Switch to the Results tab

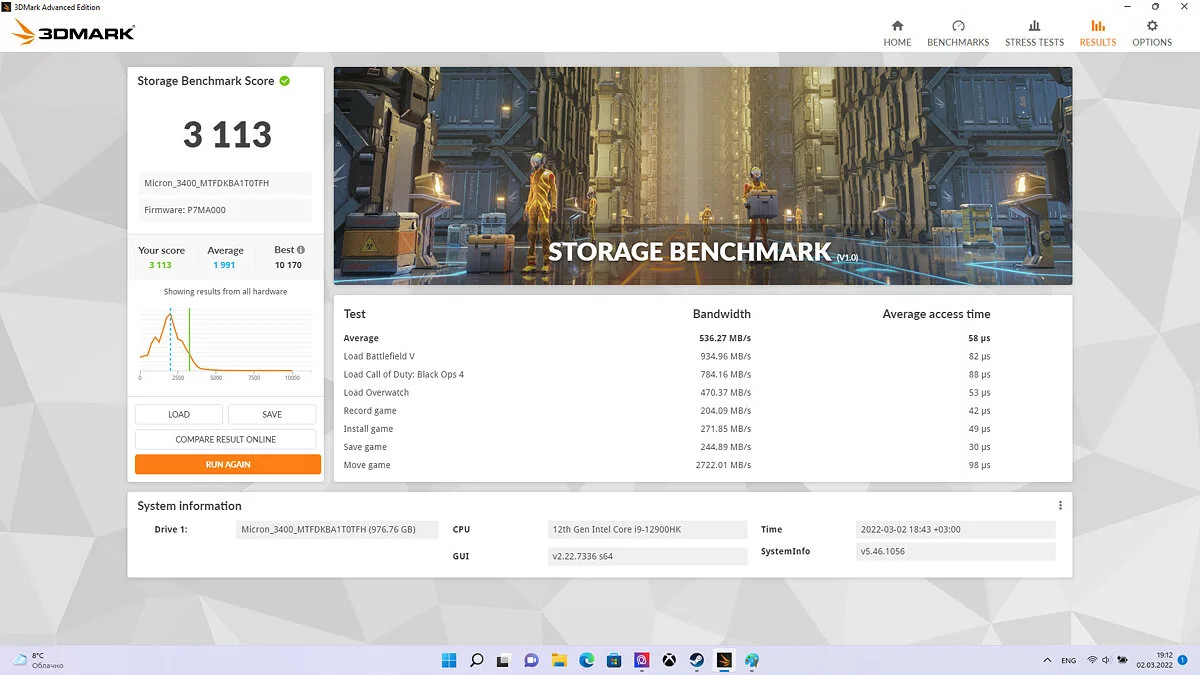coord(1097,33)
